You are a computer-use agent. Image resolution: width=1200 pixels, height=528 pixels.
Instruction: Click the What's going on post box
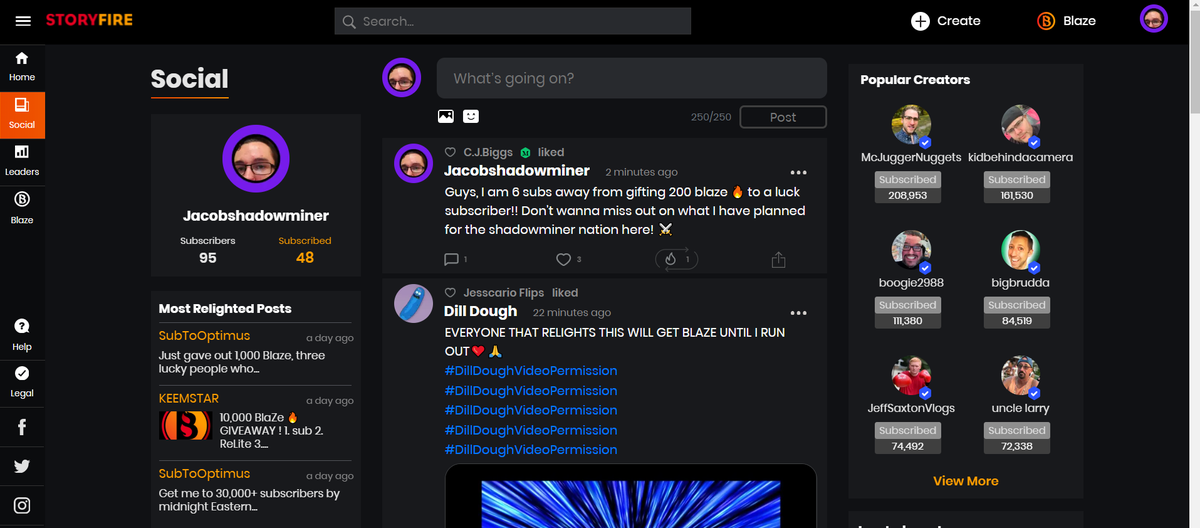631,78
